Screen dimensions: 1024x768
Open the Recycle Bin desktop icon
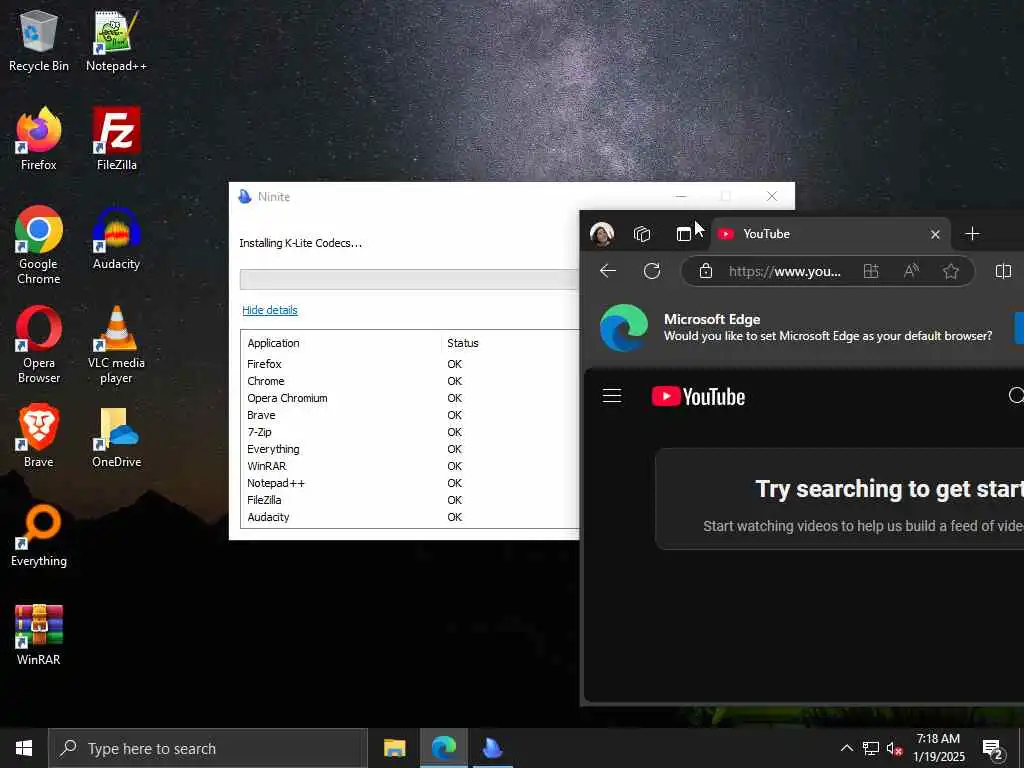pos(39,40)
